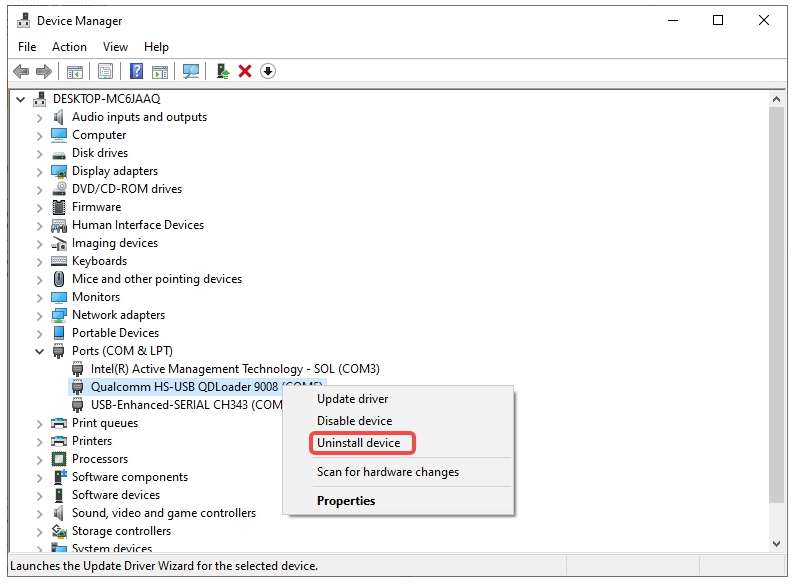Choose Update driver from context menu

coord(352,399)
